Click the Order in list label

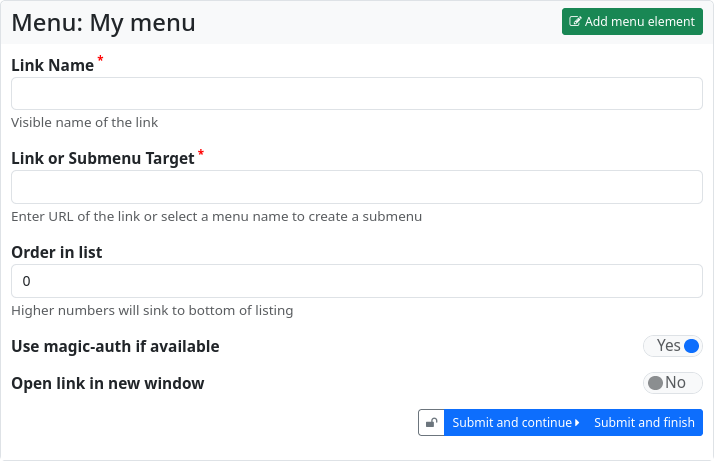coord(57,252)
